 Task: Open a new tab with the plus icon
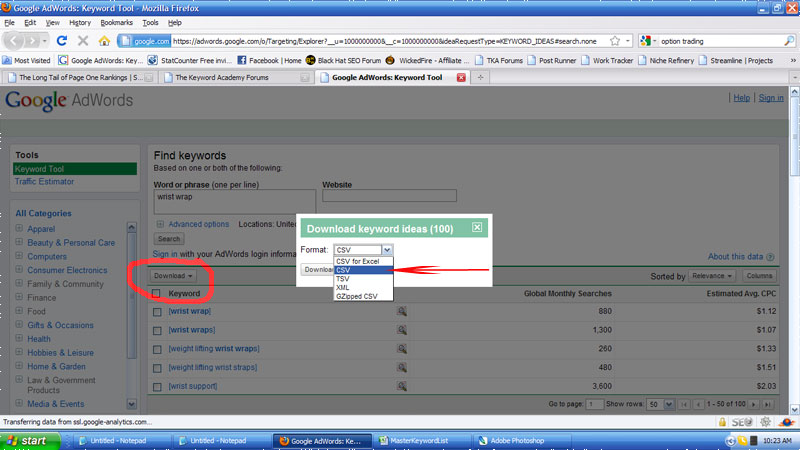point(480,78)
